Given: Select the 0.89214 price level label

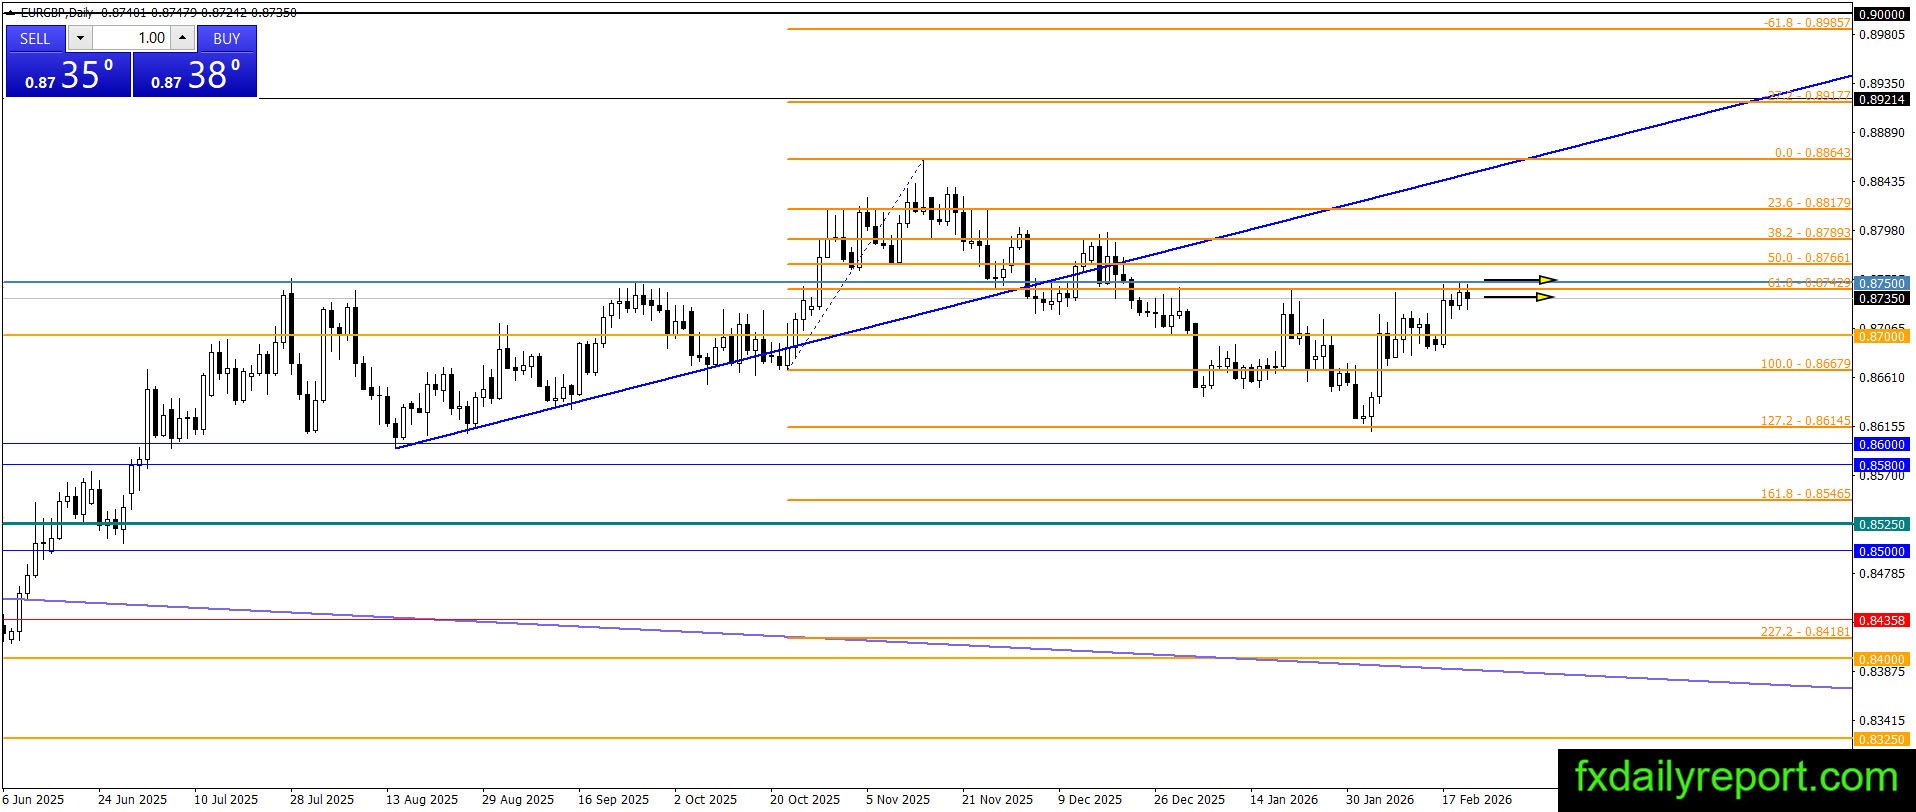Looking at the screenshot, I should tap(1881, 100).
